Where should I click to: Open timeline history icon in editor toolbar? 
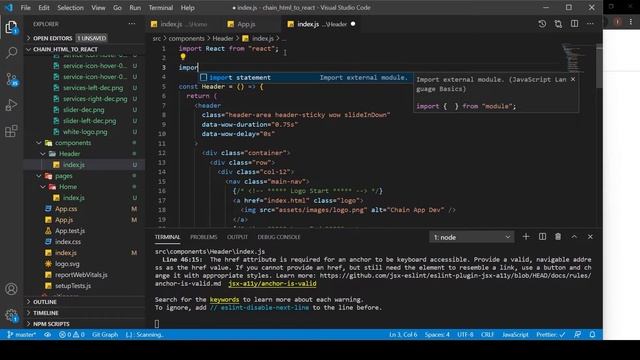tap(542, 24)
